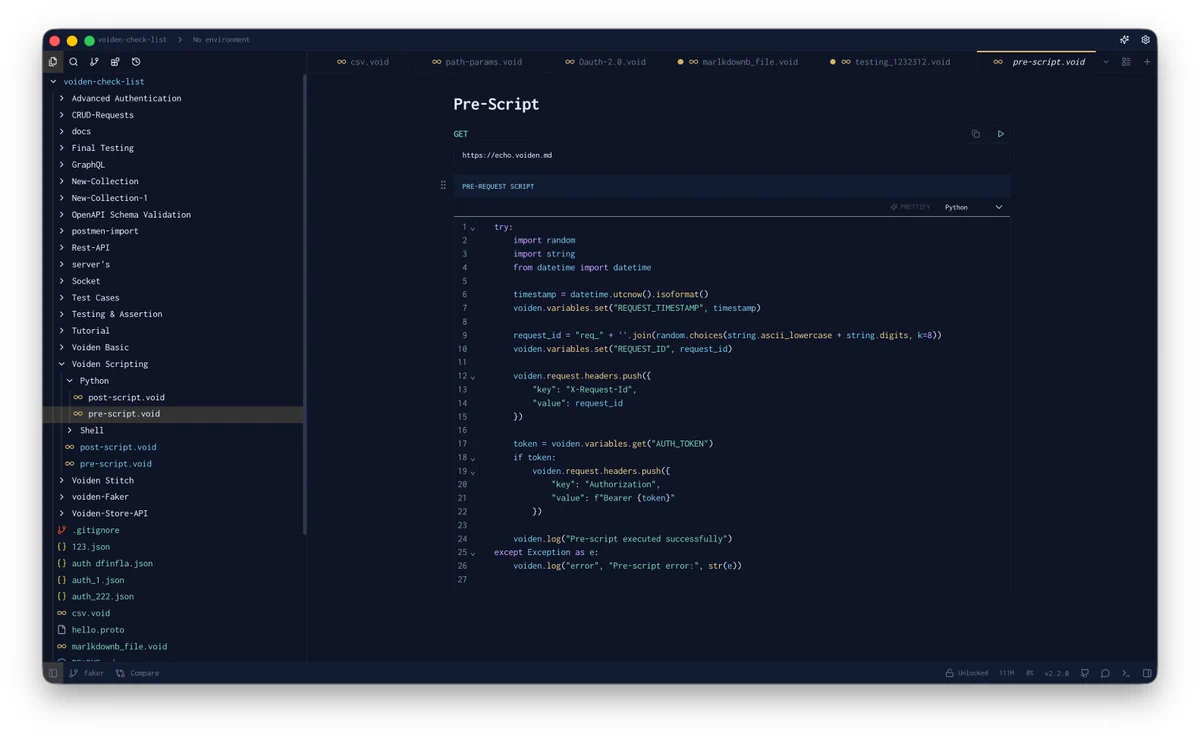
Task: Click Compare in the status bar
Action: coord(137,673)
